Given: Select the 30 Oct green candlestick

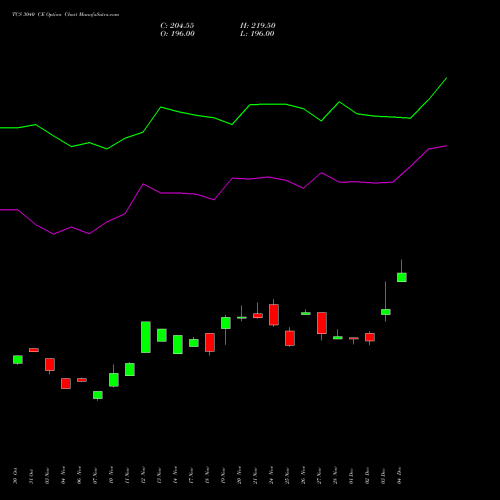Looking at the screenshot, I should [18, 359].
